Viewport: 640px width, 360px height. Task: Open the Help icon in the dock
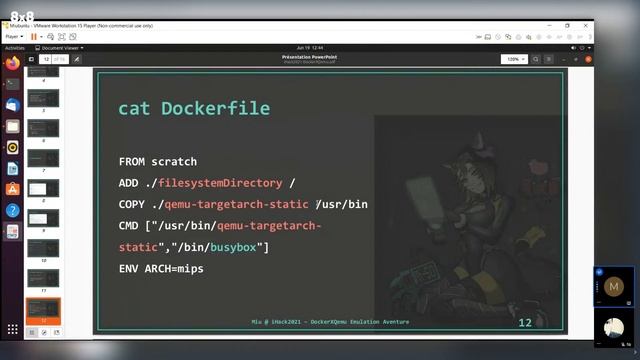[x=13, y=210]
